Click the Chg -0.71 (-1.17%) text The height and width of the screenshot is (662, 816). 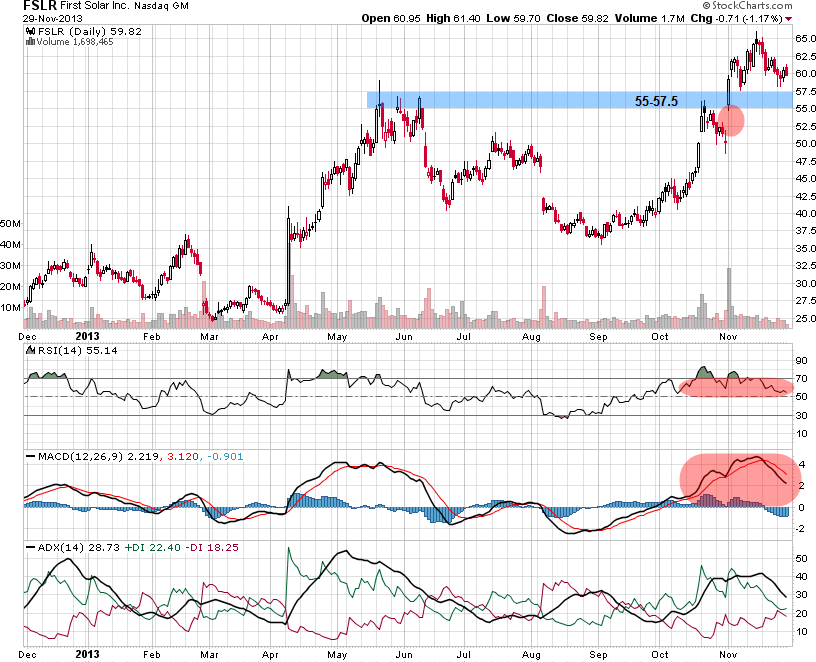(736, 18)
